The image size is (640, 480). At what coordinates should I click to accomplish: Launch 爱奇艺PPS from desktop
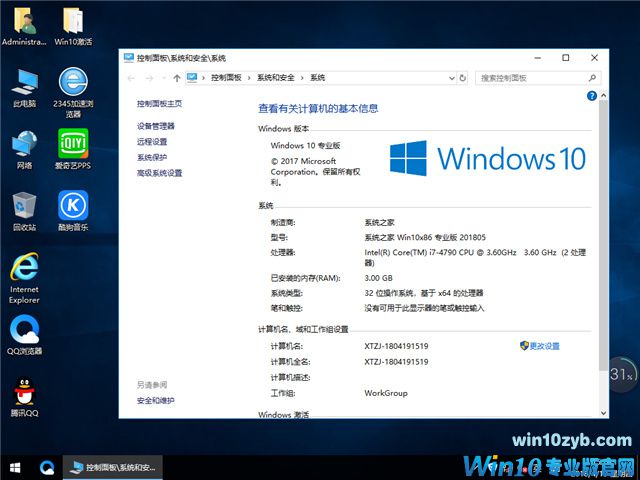pyautogui.click(x=73, y=149)
